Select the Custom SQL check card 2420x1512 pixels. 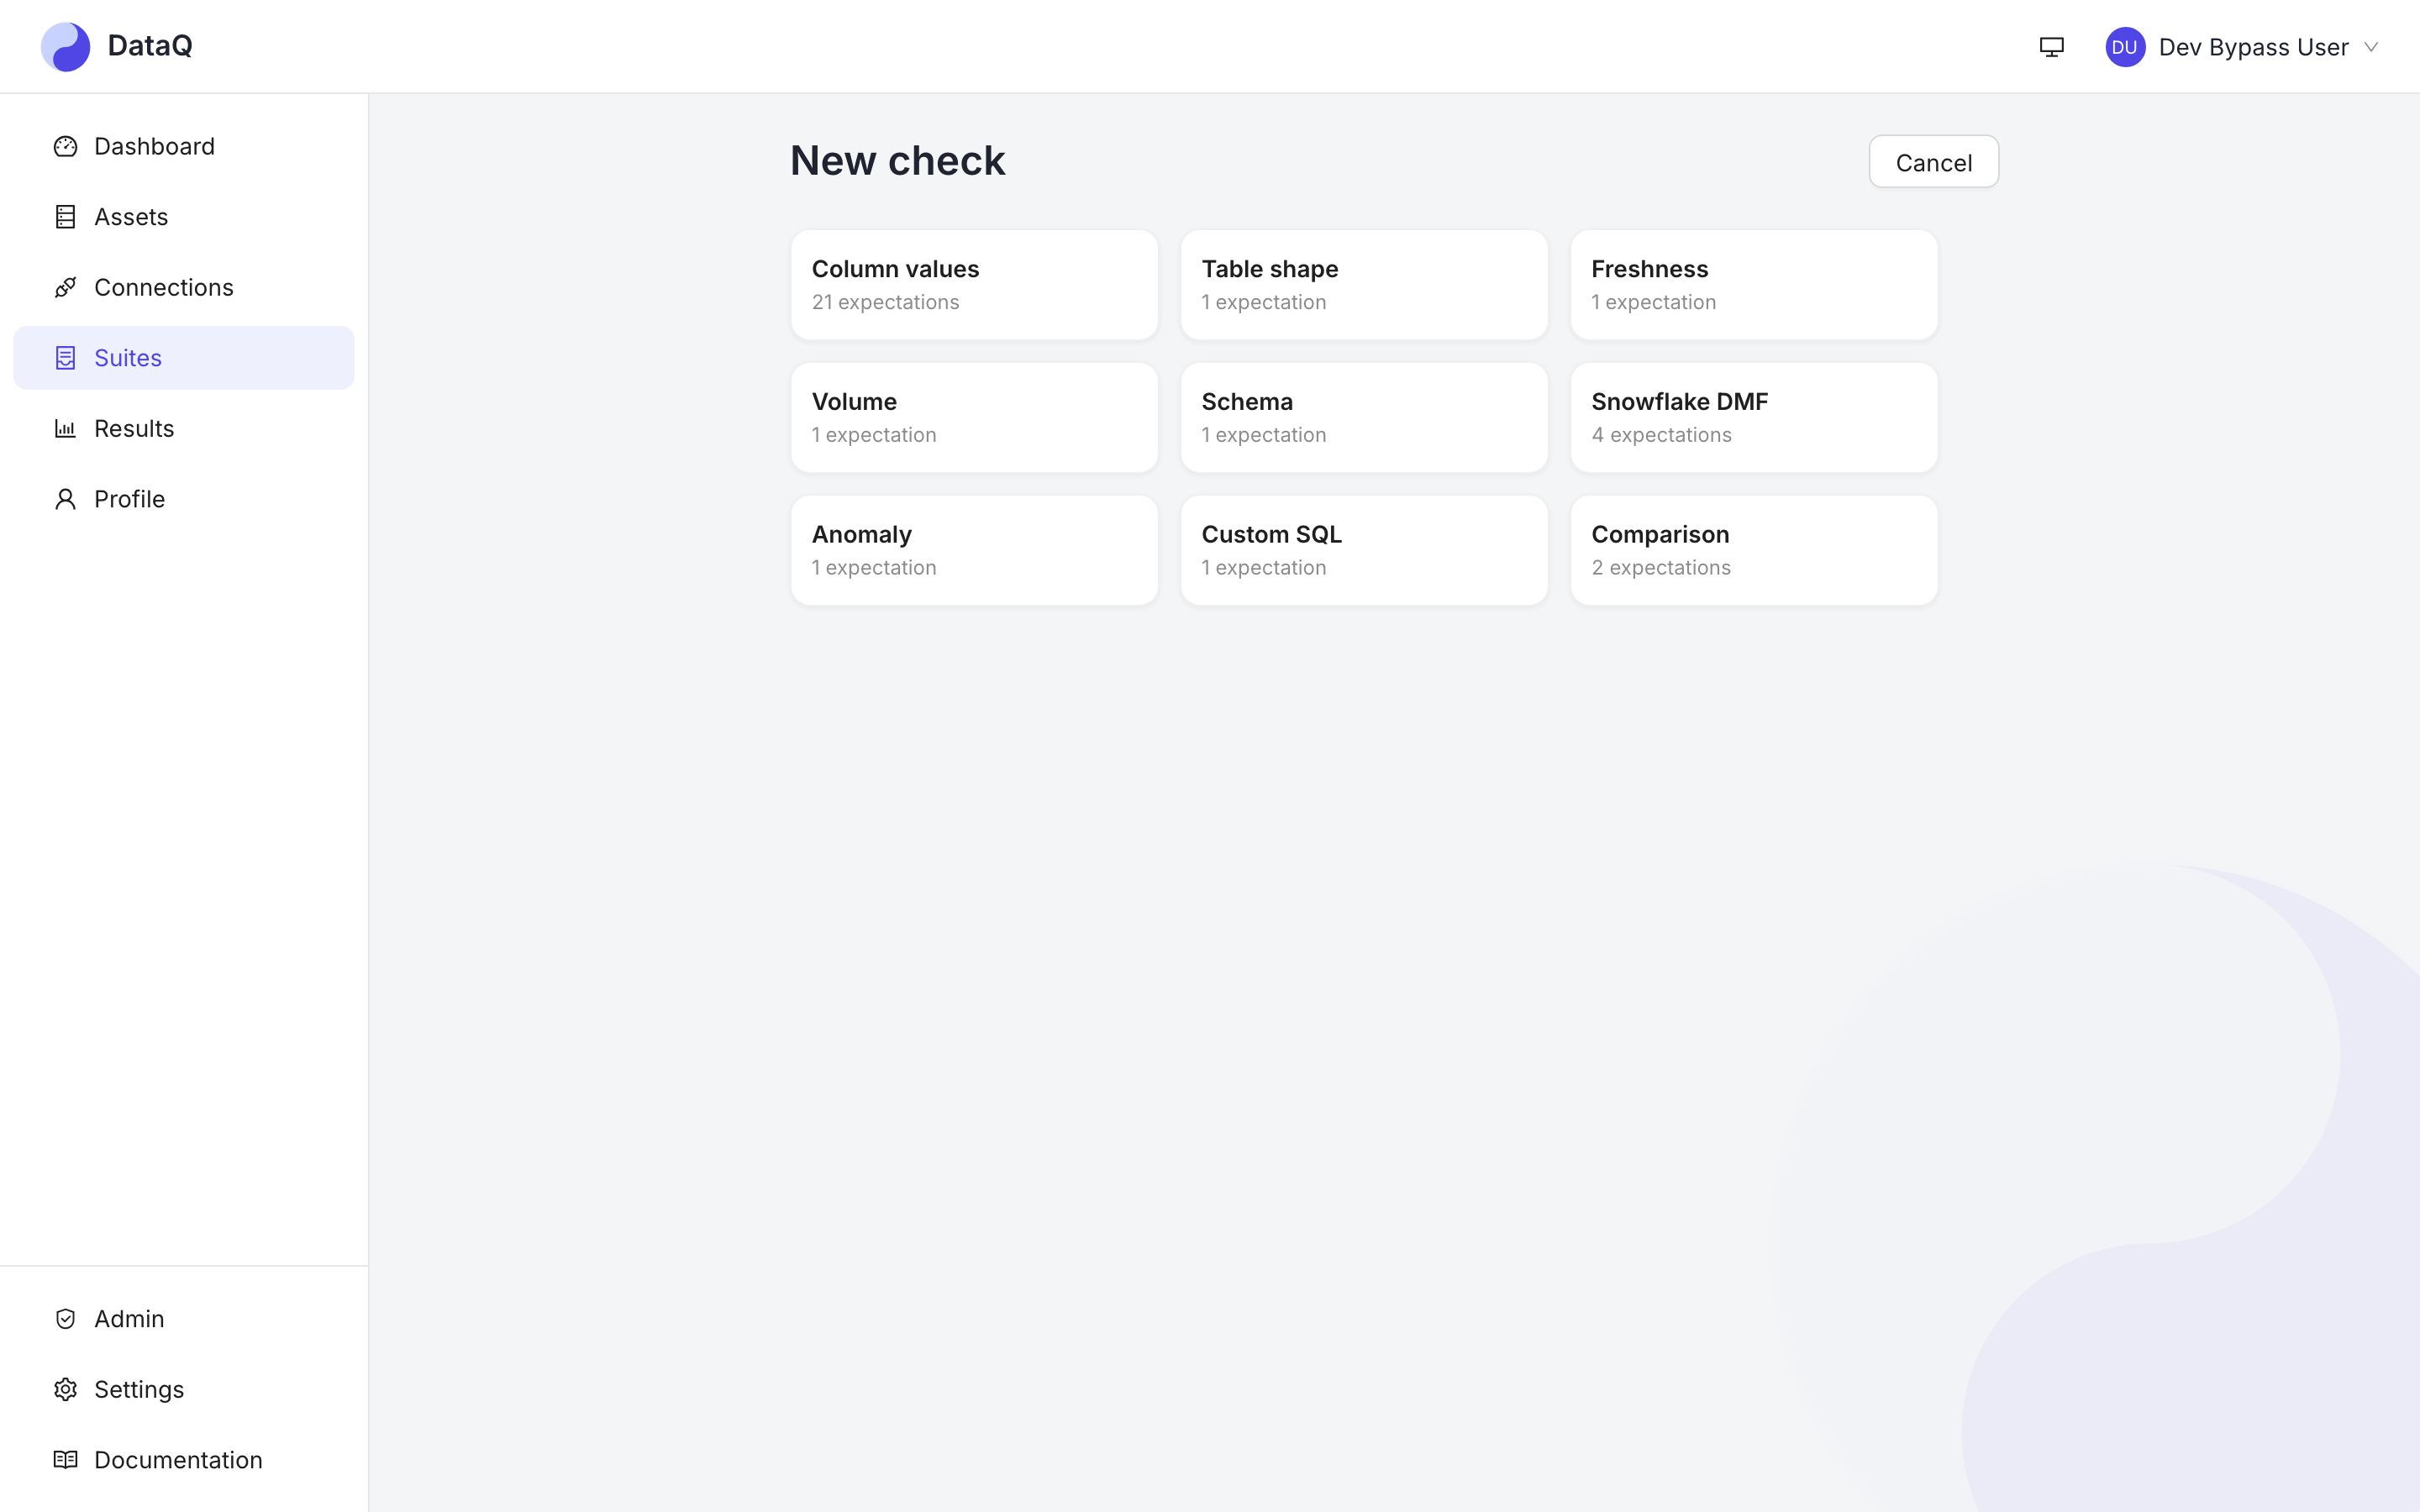pos(1364,550)
